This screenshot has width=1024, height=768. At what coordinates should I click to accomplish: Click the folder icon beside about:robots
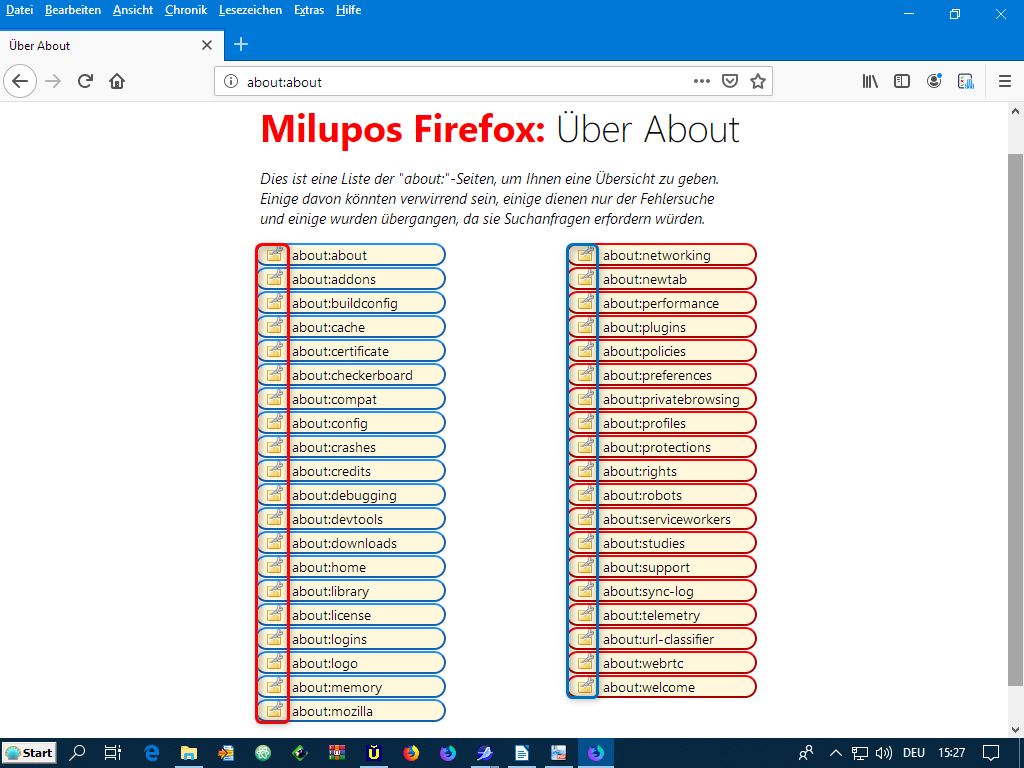[585, 494]
